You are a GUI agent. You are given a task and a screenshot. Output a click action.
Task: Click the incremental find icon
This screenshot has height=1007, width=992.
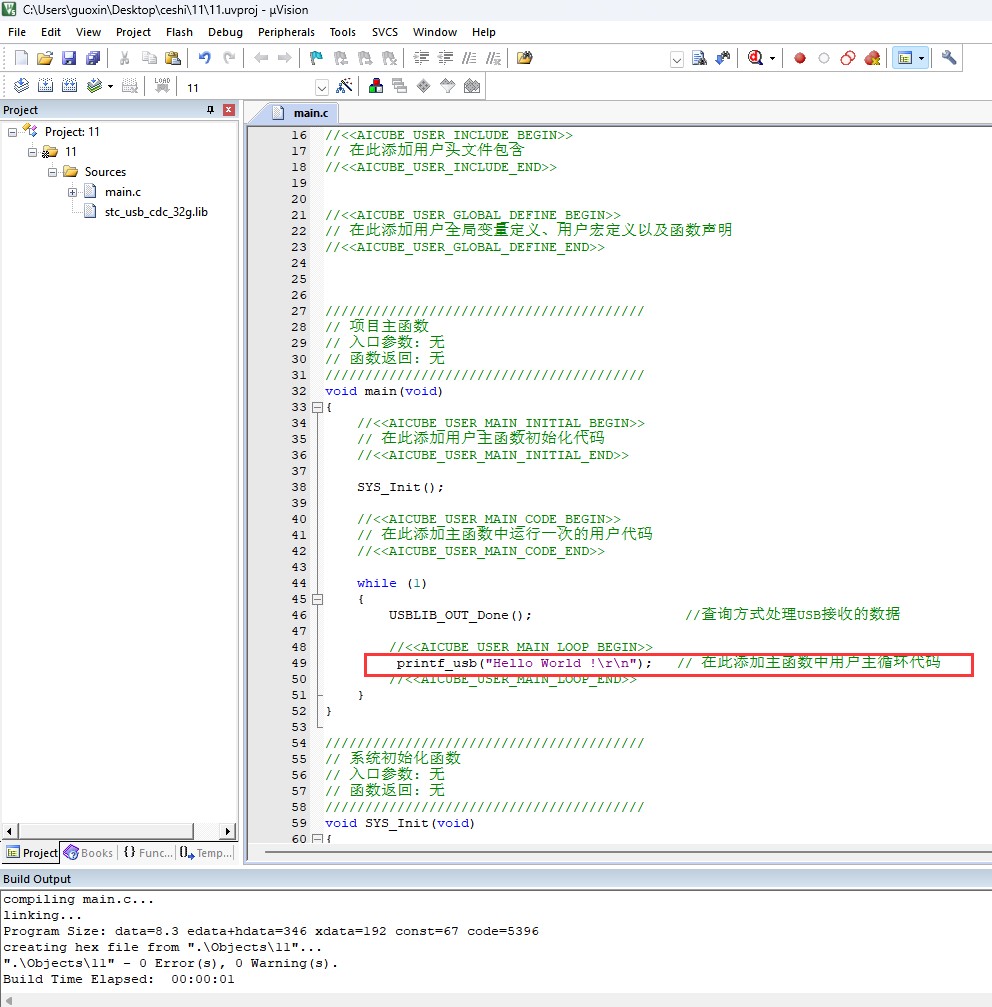[x=723, y=58]
